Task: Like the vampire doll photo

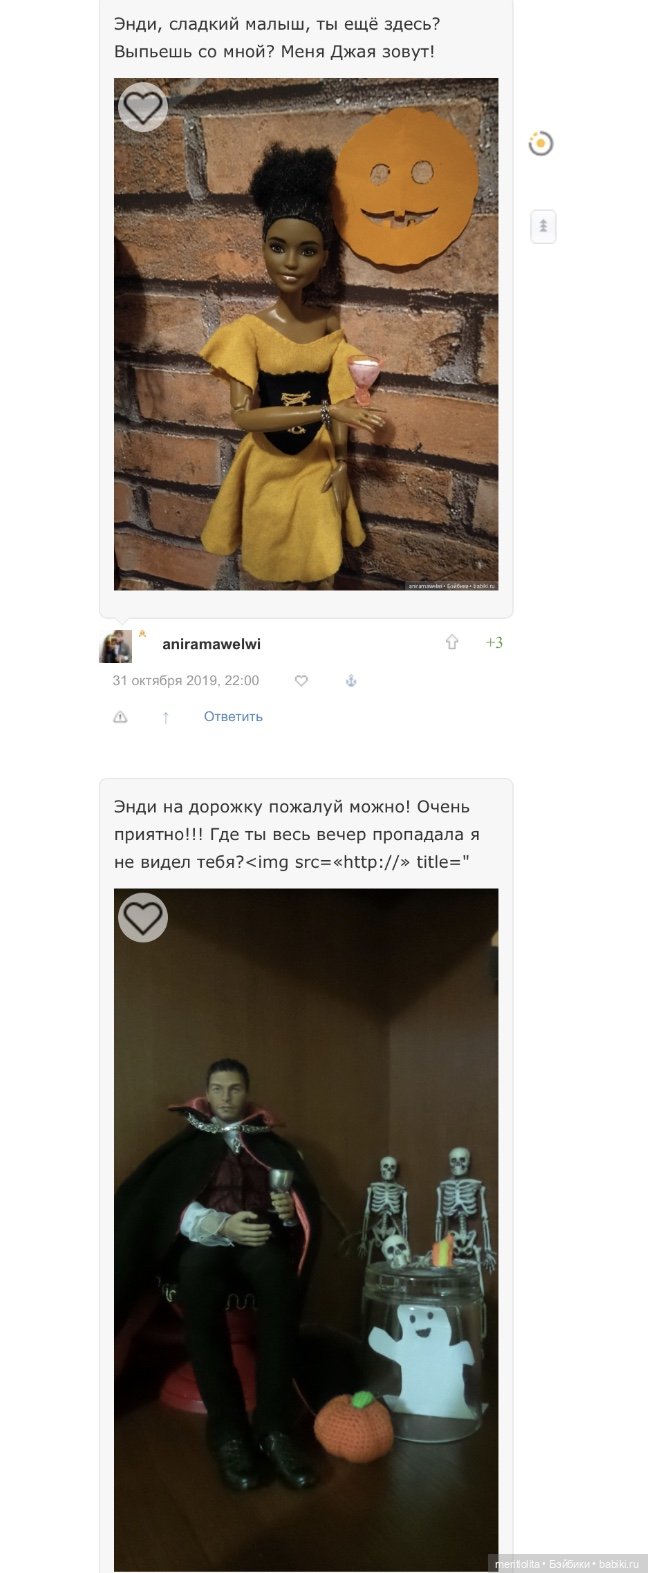Action: [x=143, y=917]
